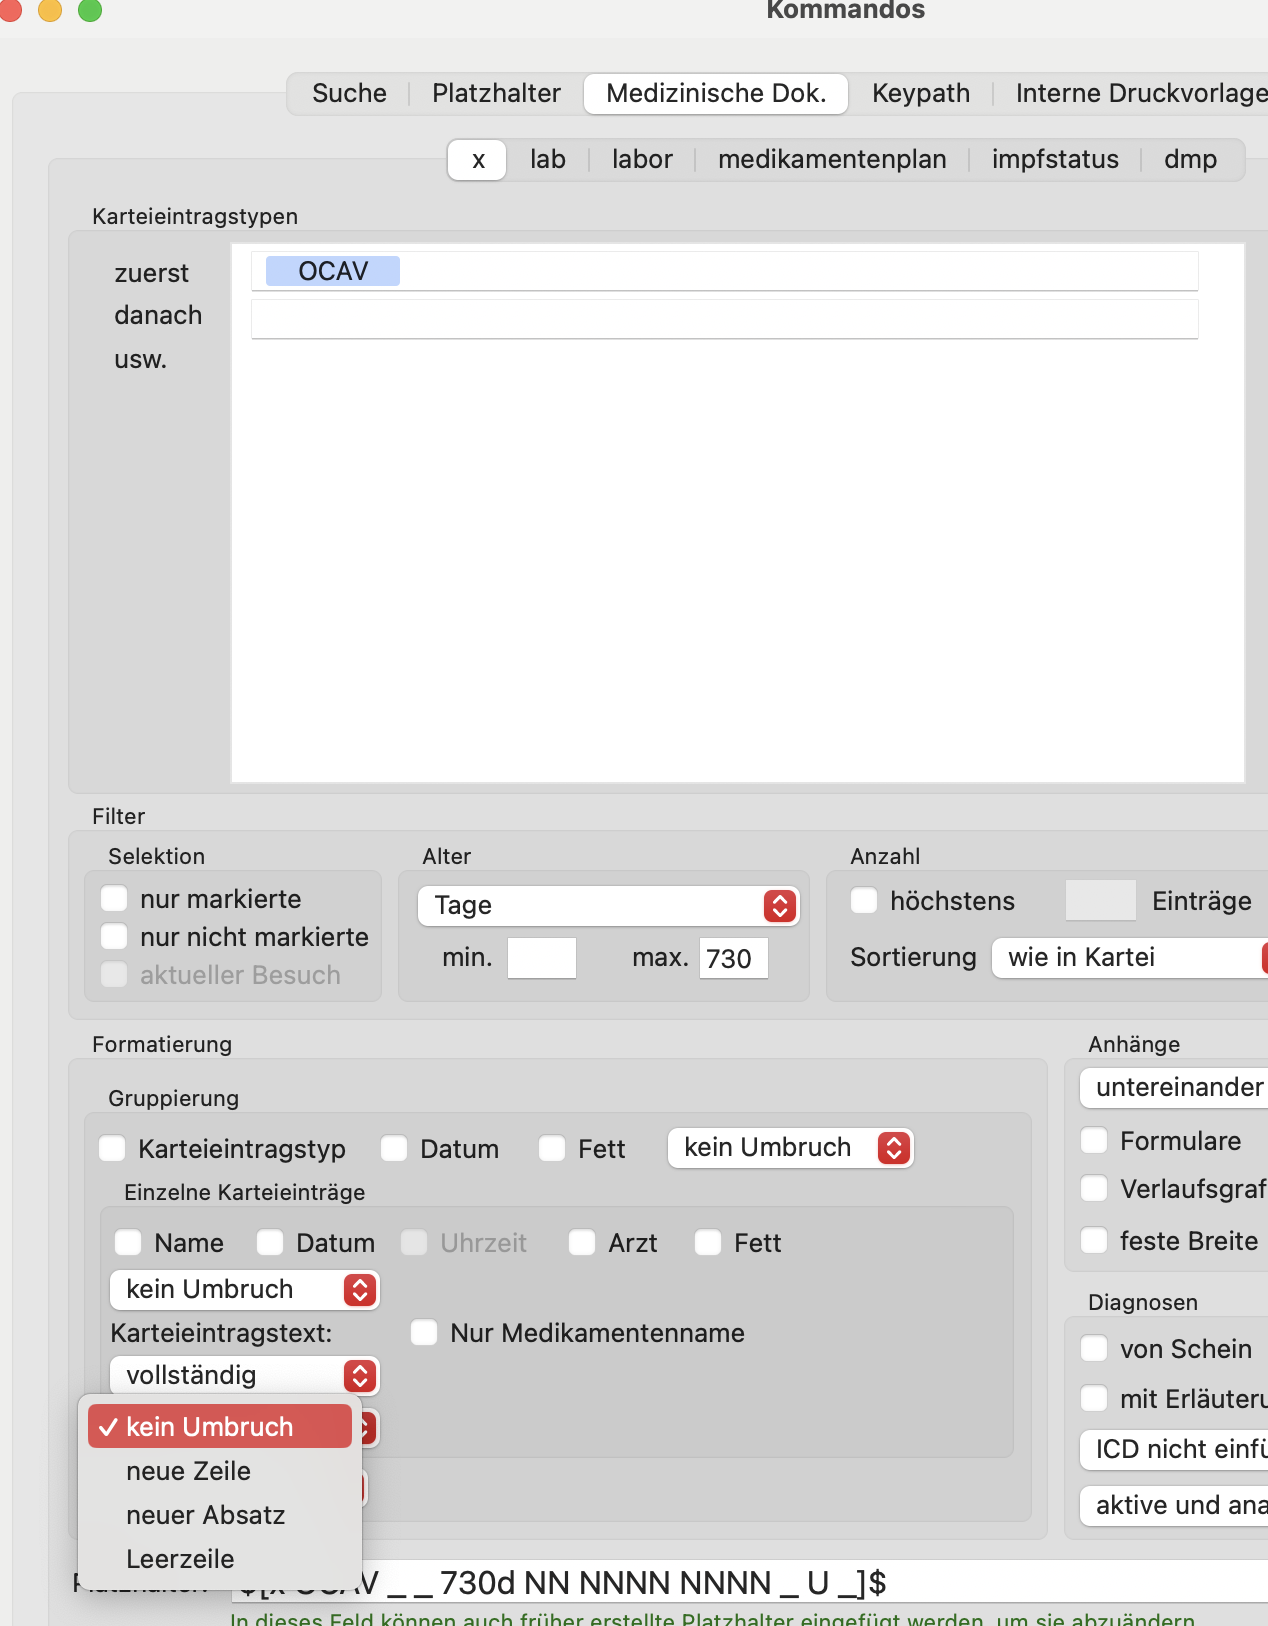The height and width of the screenshot is (1626, 1268).
Task: Open the Platzhalter tab
Action: [496, 93]
